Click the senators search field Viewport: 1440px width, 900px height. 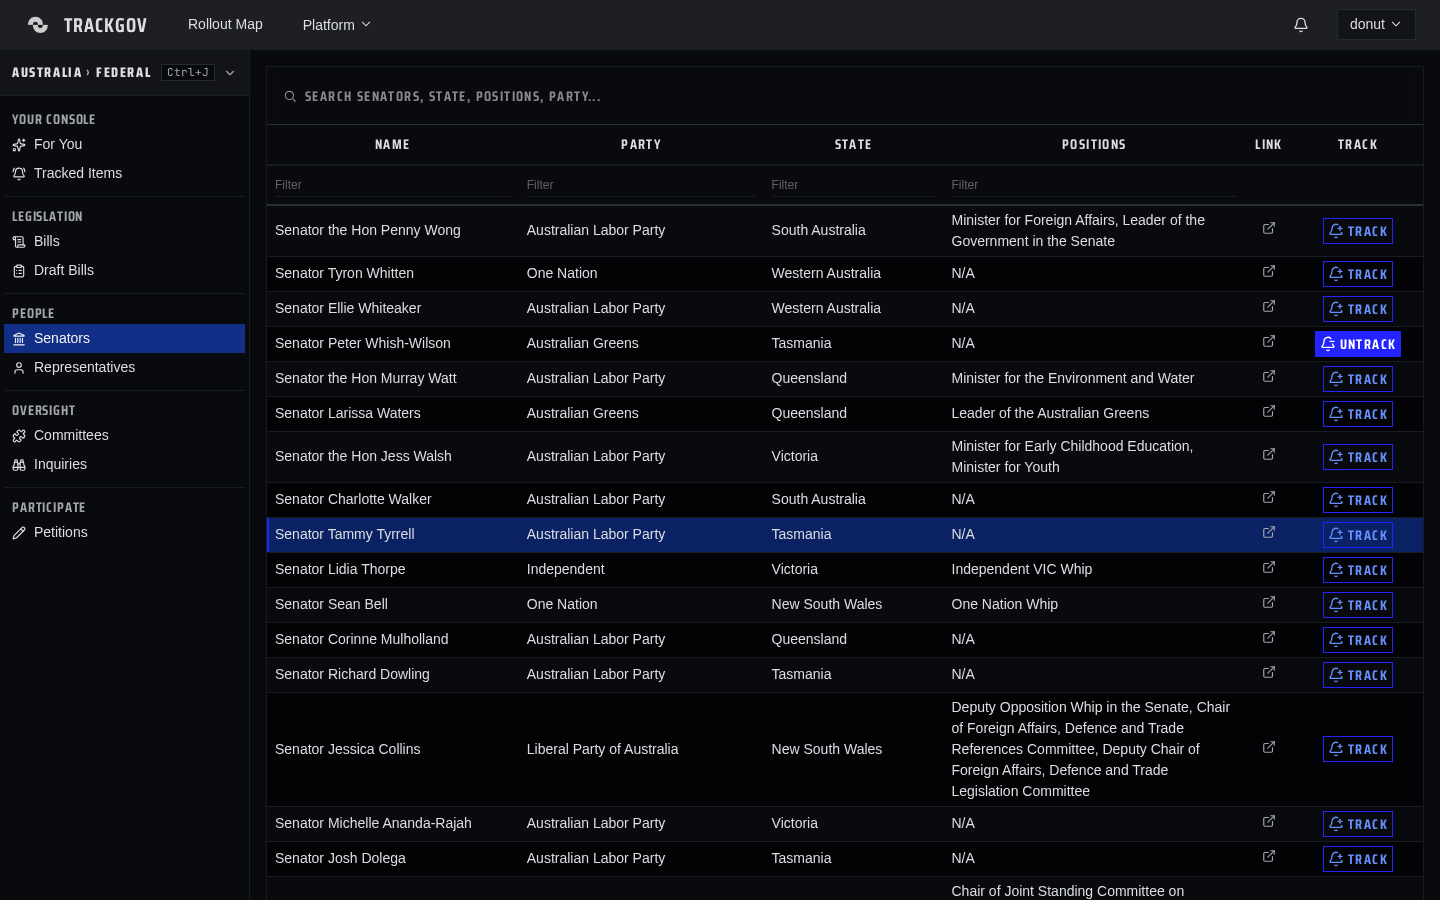[845, 97]
